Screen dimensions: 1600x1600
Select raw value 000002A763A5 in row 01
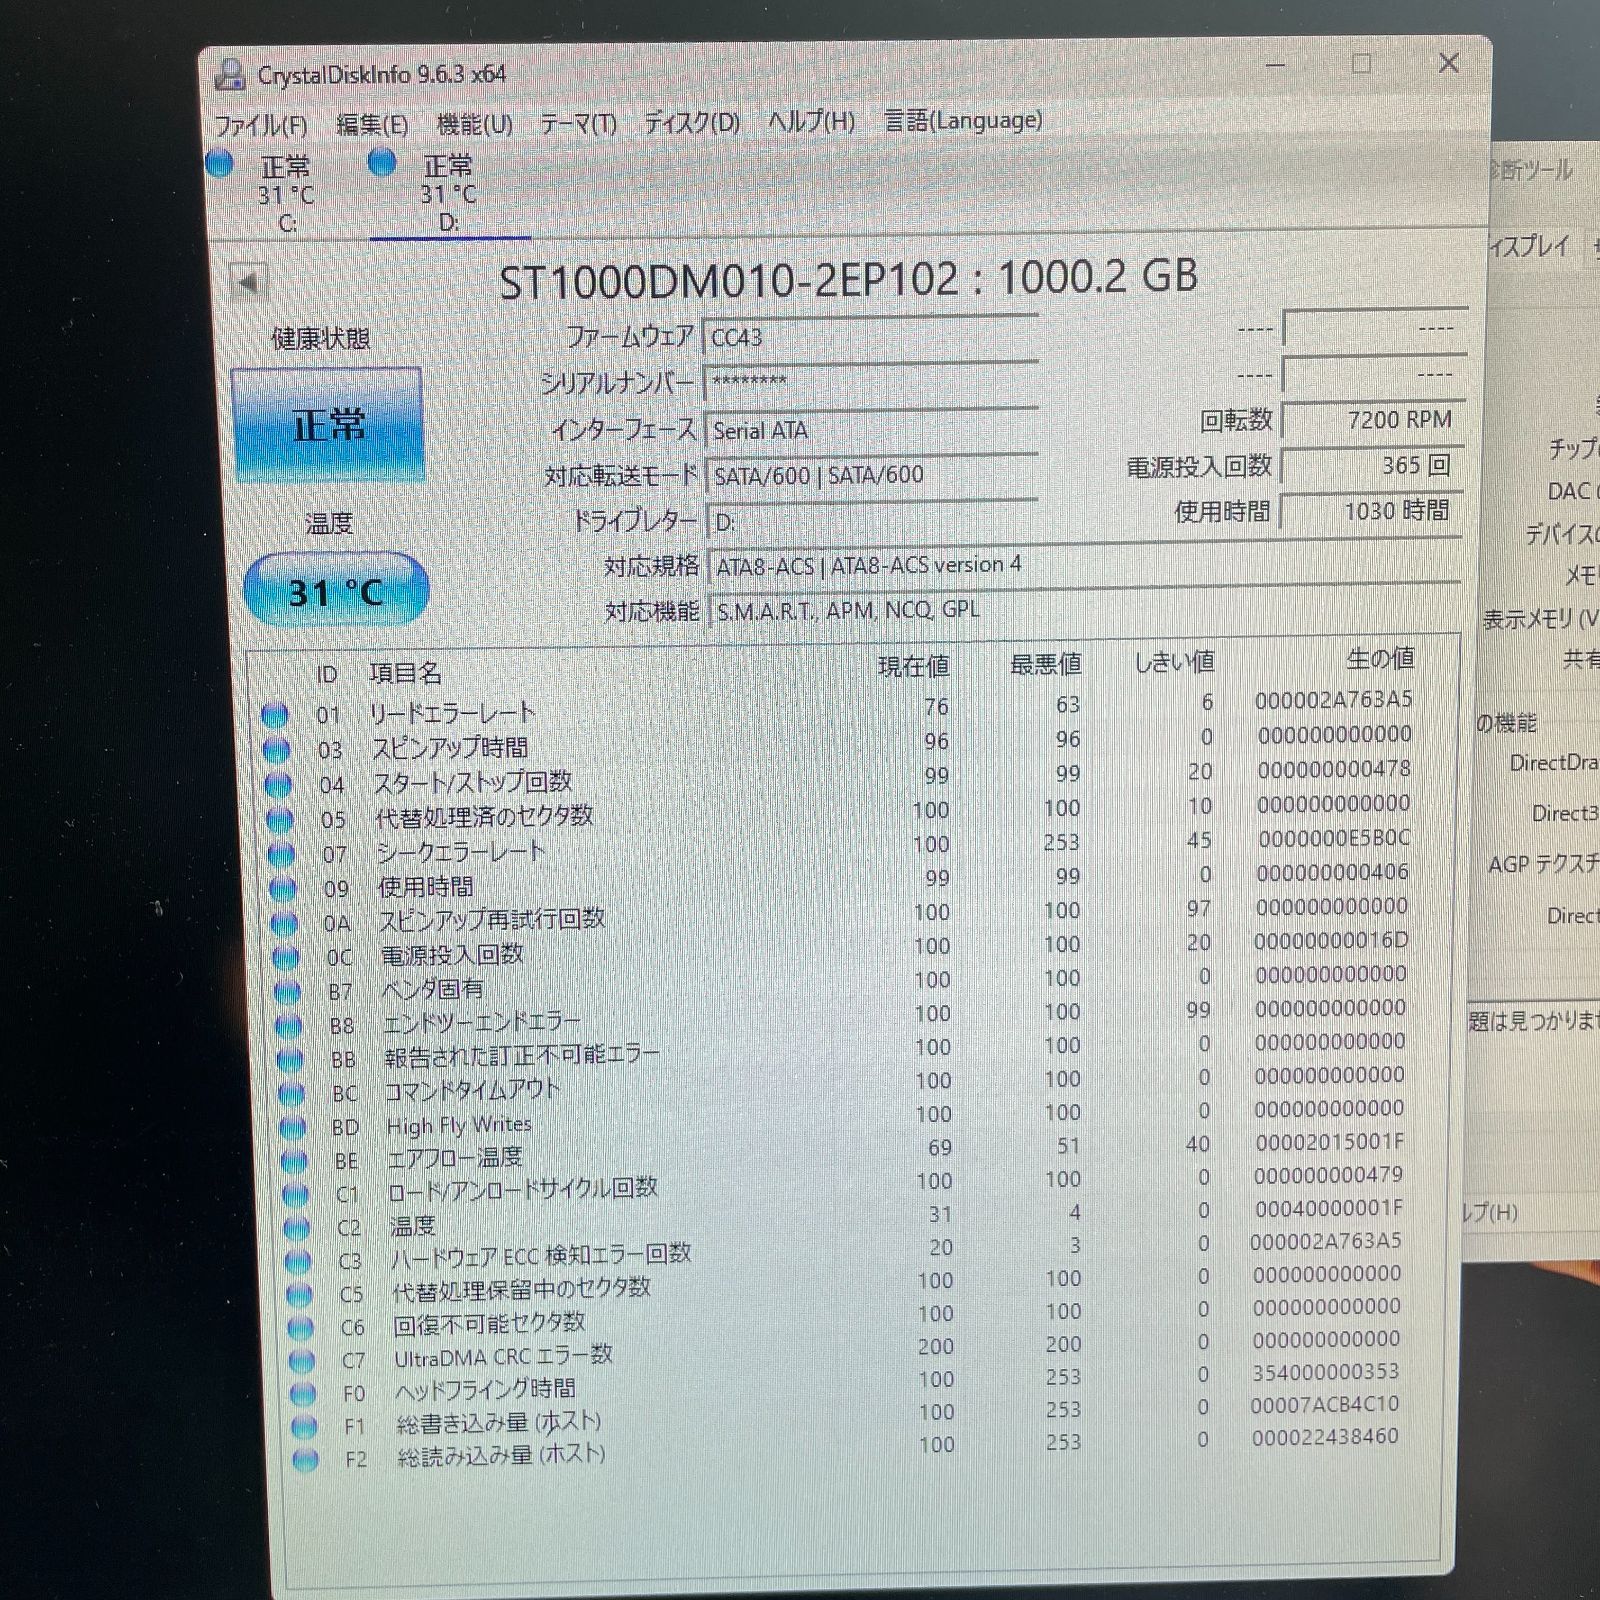(x=1334, y=700)
